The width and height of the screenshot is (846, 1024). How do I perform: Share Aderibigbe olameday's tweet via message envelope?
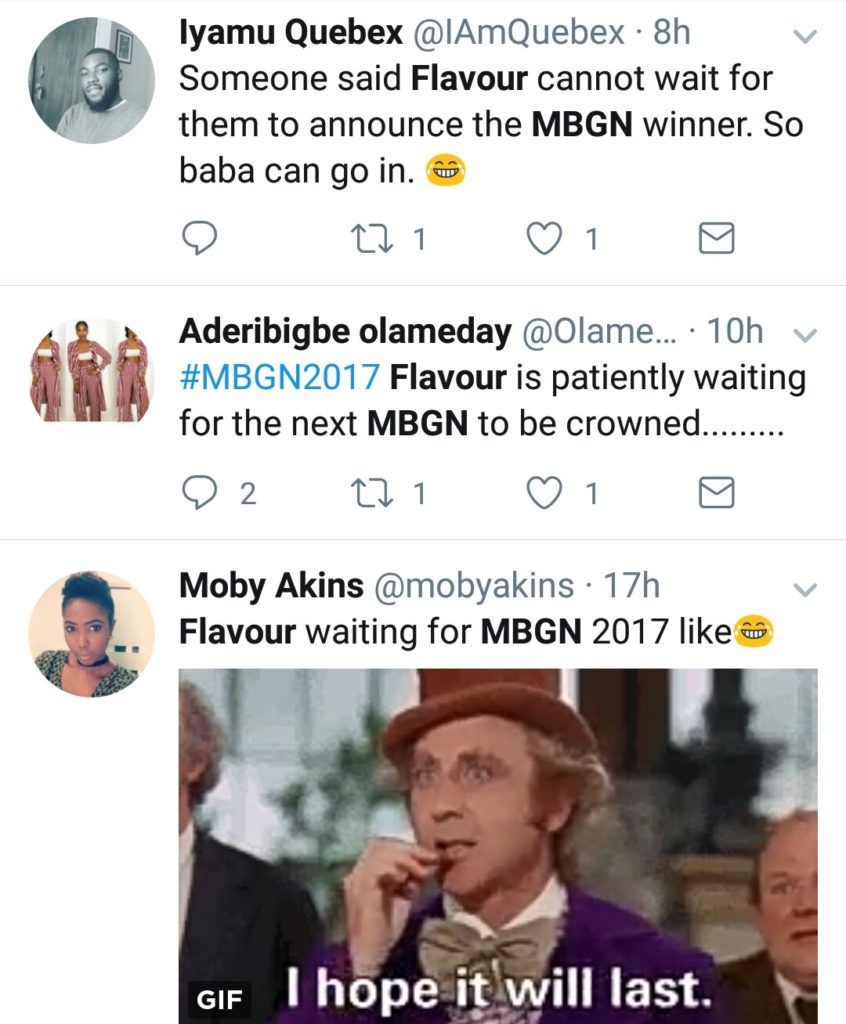point(717,493)
